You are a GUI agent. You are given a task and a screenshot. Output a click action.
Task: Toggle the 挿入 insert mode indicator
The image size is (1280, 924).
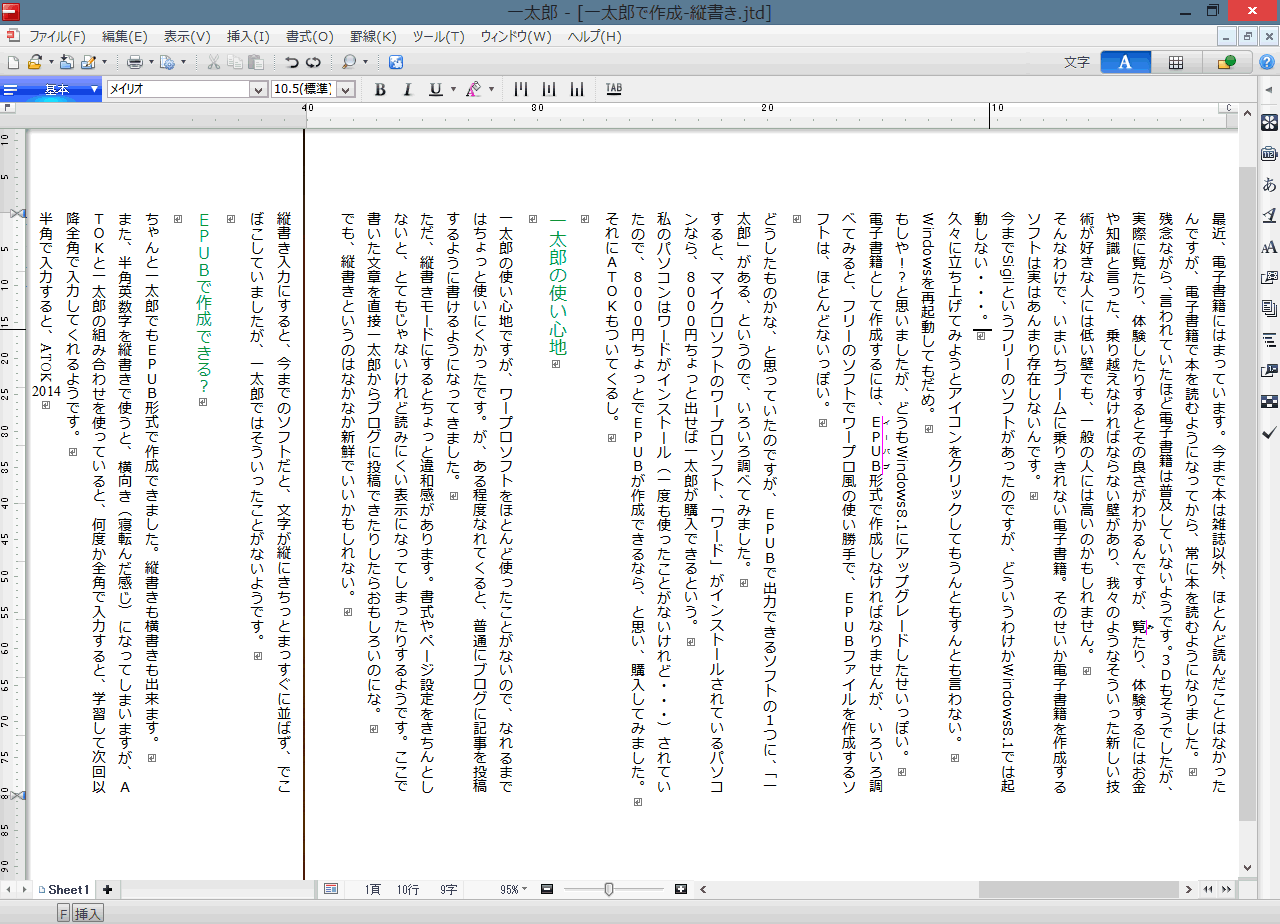[x=88, y=913]
